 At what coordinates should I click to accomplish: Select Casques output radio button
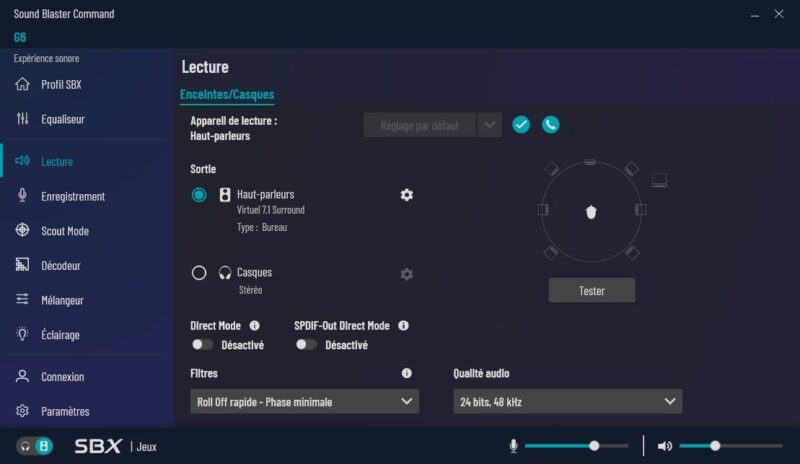[x=199, y=273]
